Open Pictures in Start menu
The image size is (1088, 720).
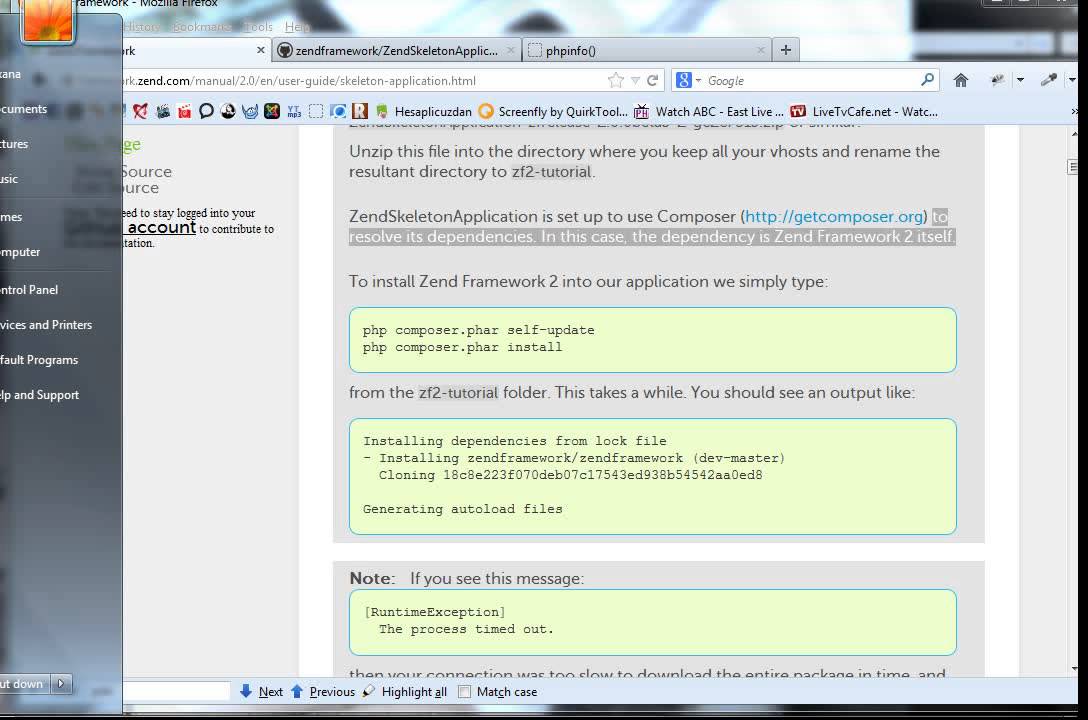tap(14, 144)
